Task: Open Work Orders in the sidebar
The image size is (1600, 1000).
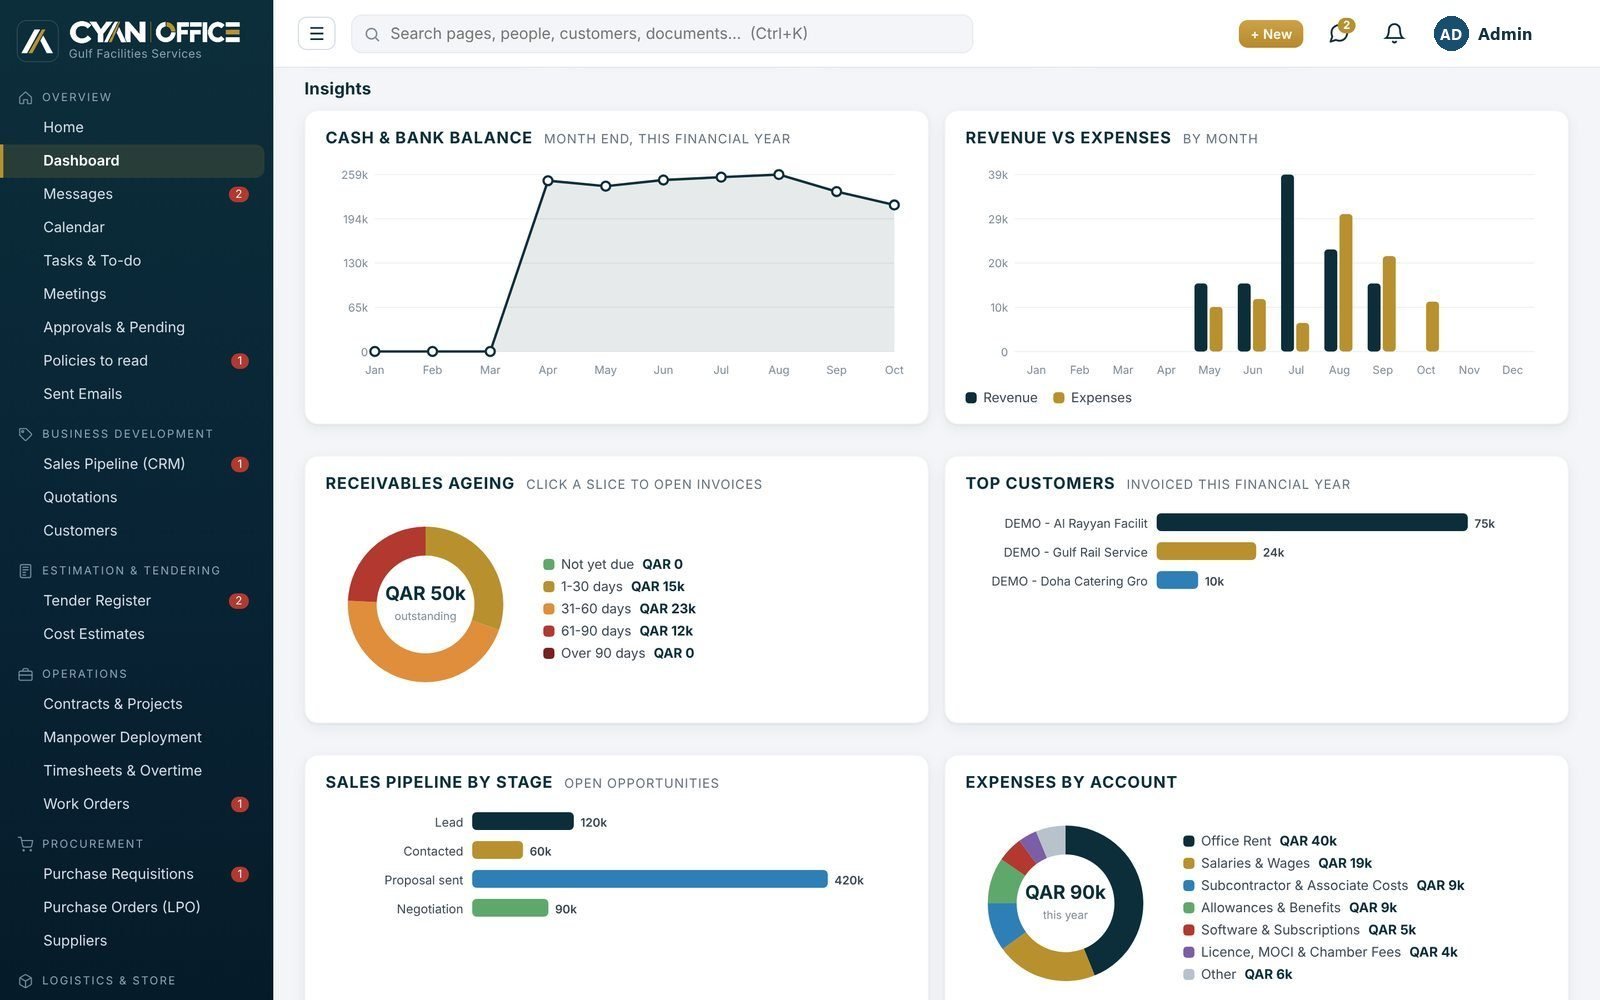Action: (x=132, y=804)
